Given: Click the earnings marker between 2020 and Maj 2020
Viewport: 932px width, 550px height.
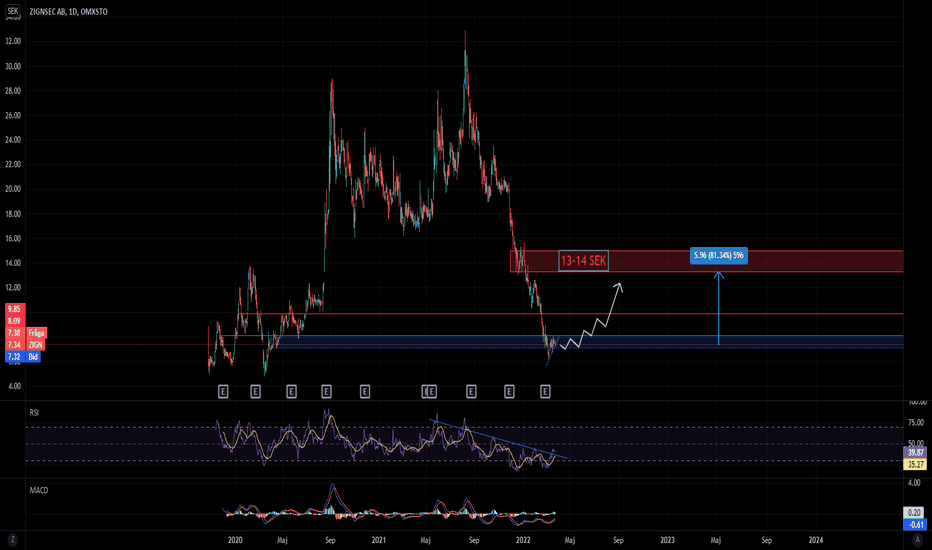Looking at the screenshot, I should [x=256, y=391].
